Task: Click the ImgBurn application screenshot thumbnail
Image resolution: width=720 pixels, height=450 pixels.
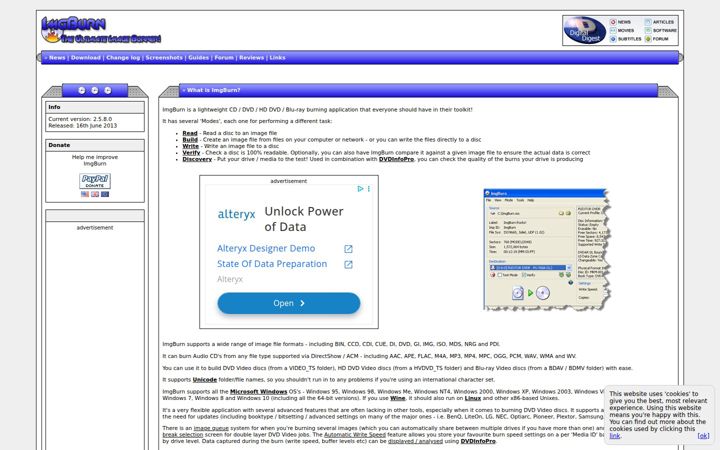Action: coord(547,250)
